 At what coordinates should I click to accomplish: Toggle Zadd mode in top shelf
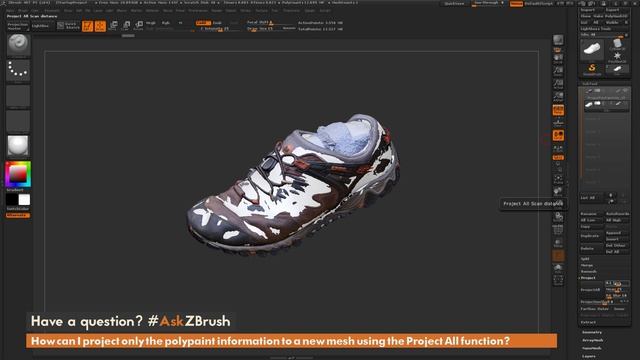pos(203,23)
